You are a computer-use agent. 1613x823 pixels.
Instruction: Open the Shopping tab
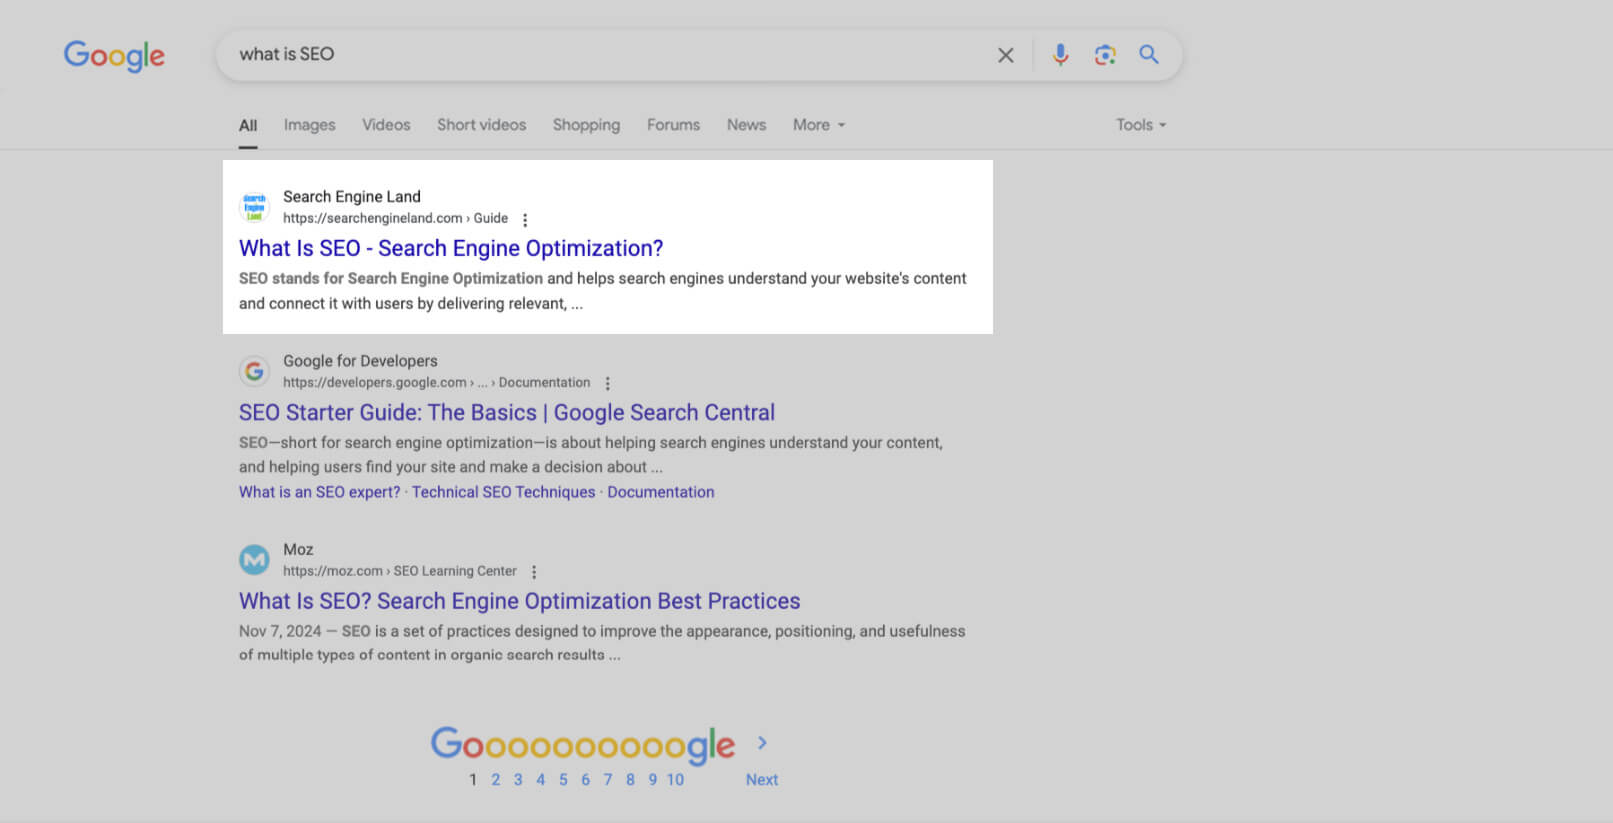586,125
